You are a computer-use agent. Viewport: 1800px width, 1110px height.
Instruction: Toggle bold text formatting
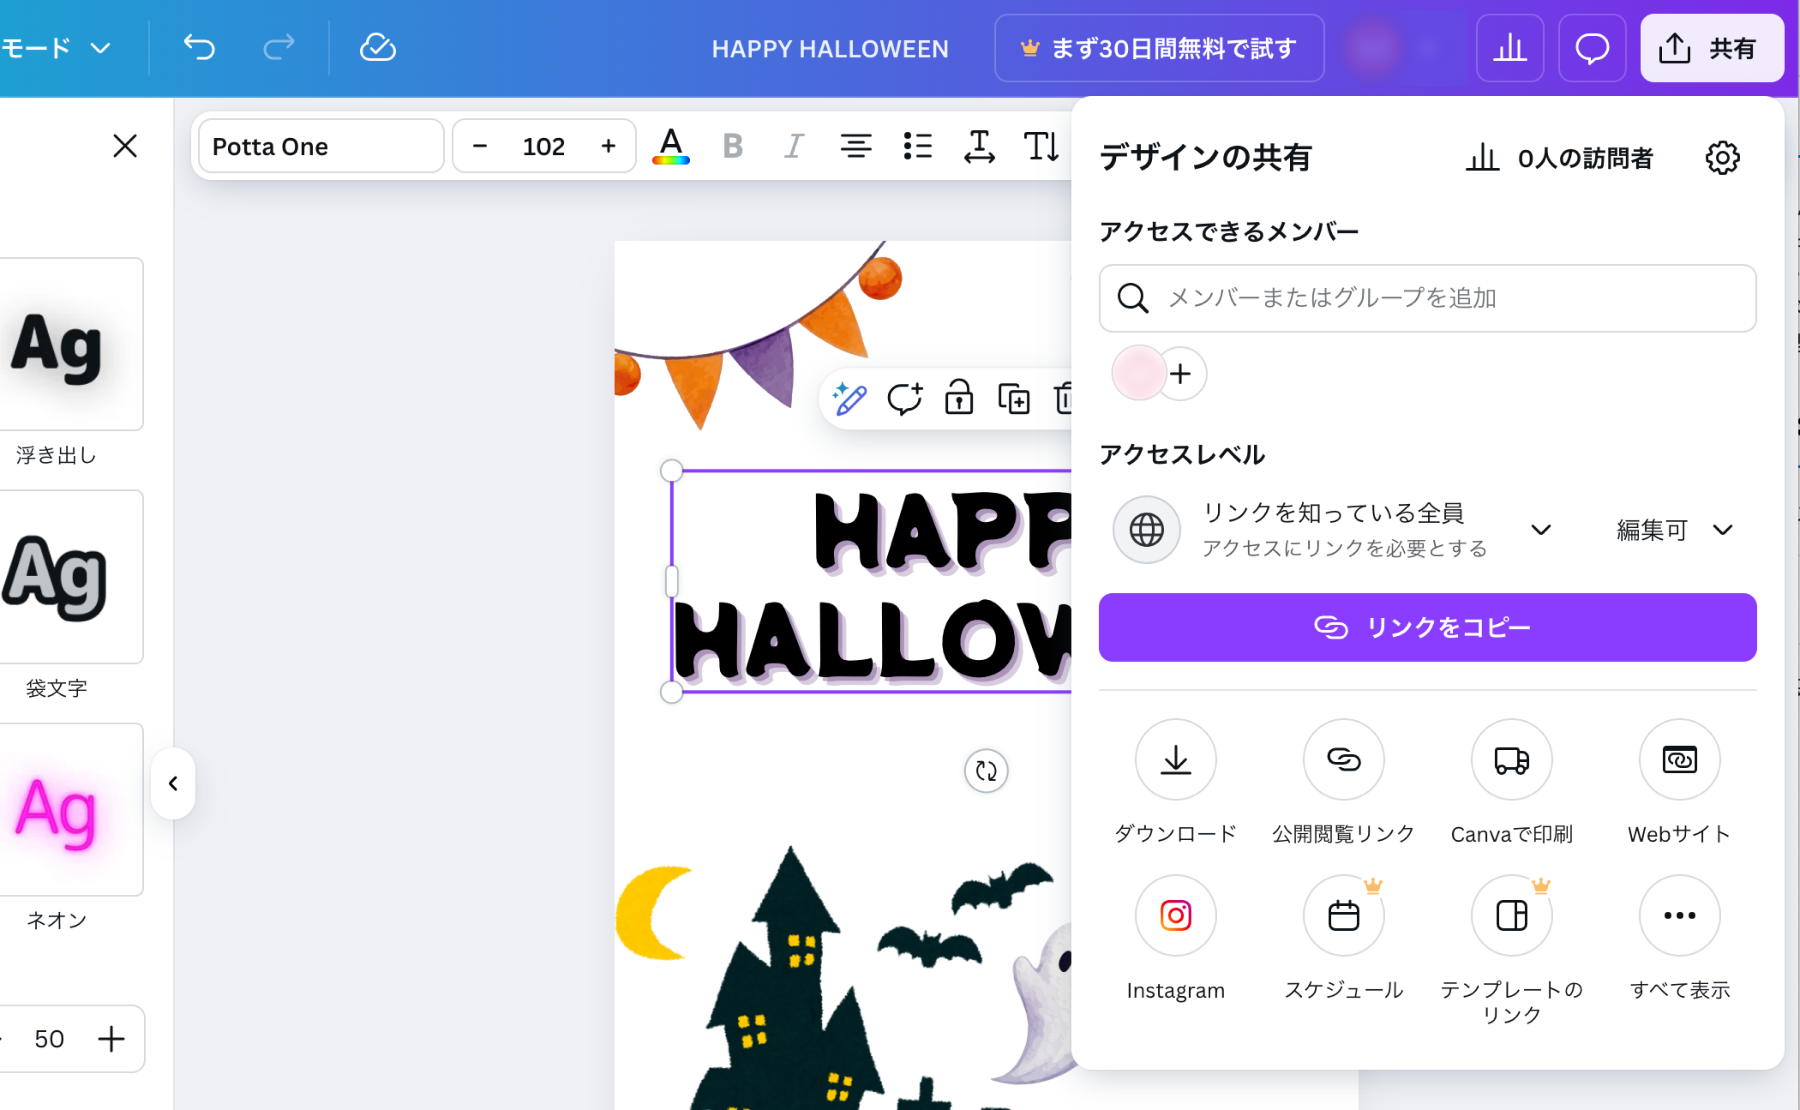pyautogui.click(x=732, y=147)
